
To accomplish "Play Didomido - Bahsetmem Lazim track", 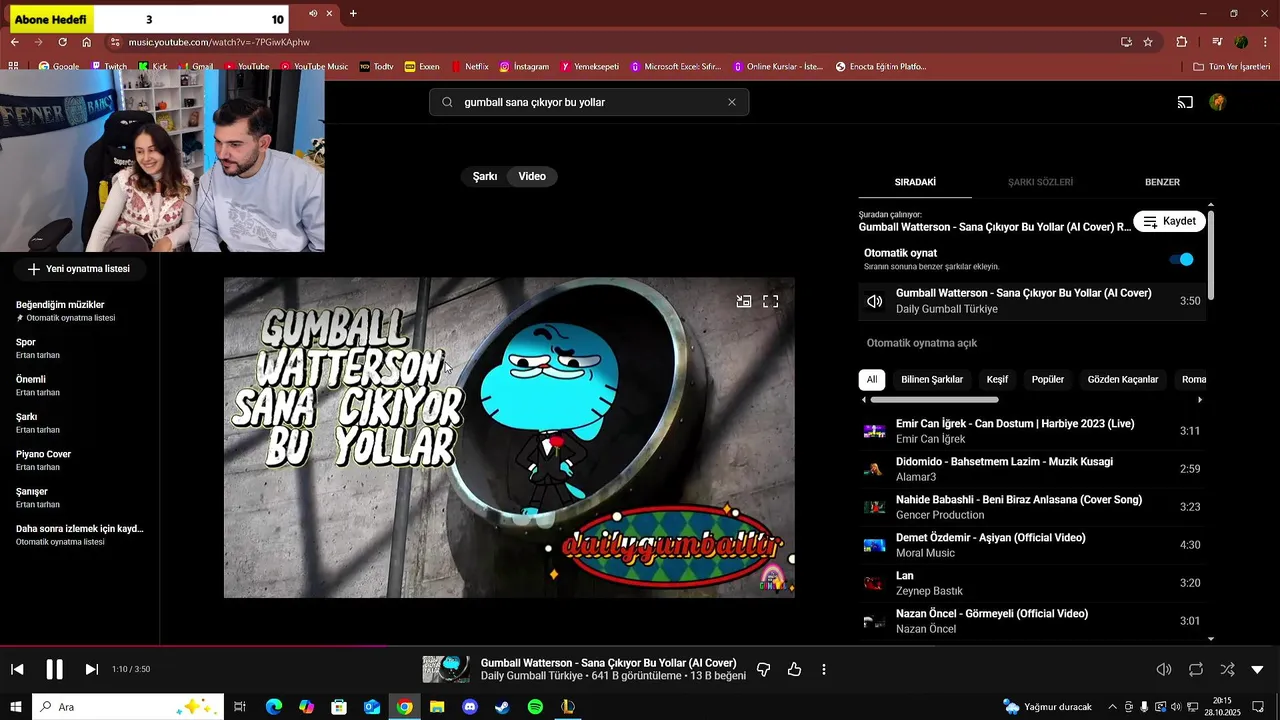I will point(1031,469).
